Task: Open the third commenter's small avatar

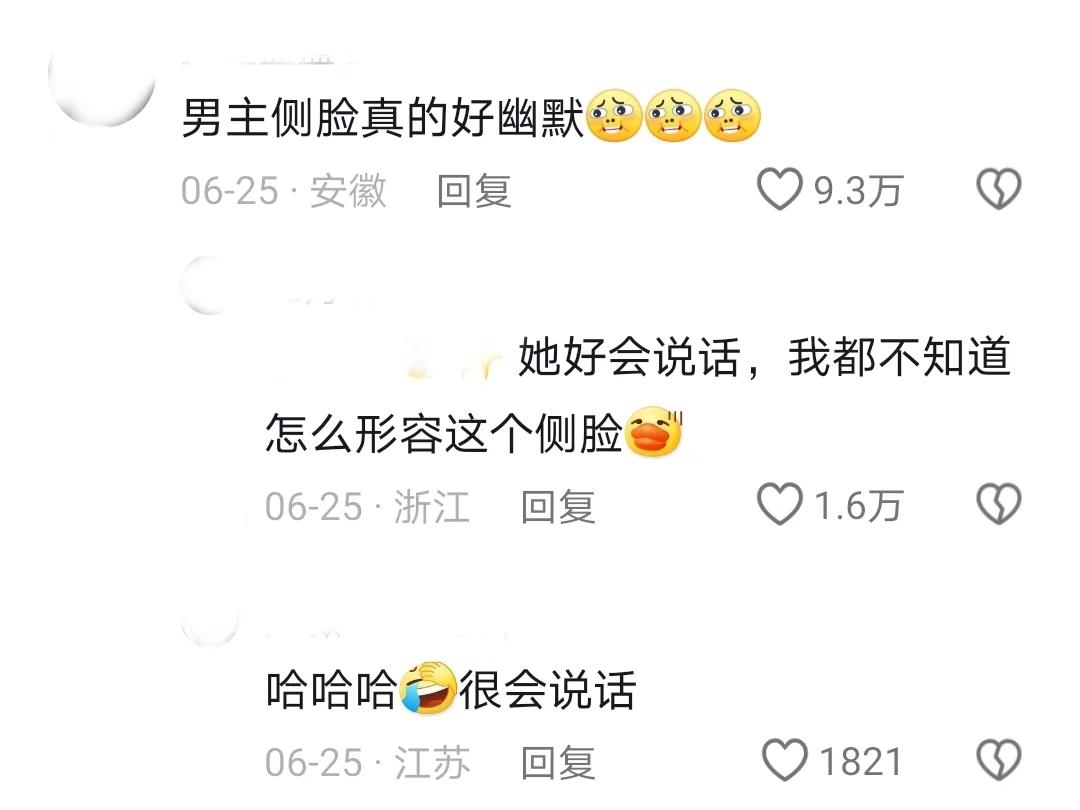Action: click(x=209, y=625)
